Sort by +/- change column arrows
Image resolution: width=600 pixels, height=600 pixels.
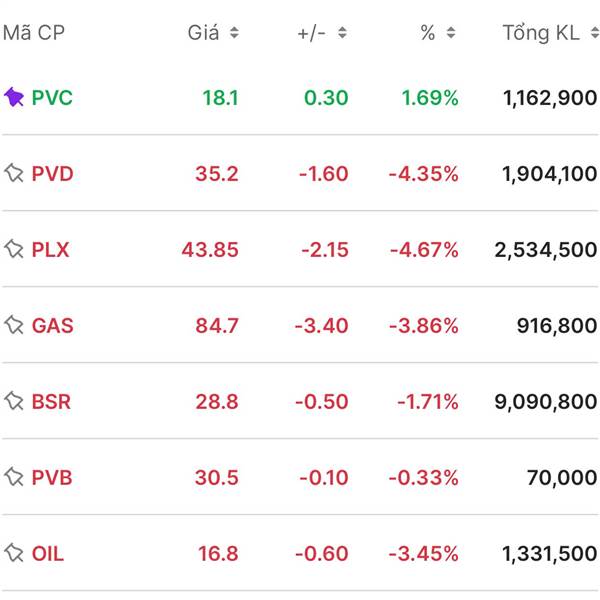click(x=342, y=33)
